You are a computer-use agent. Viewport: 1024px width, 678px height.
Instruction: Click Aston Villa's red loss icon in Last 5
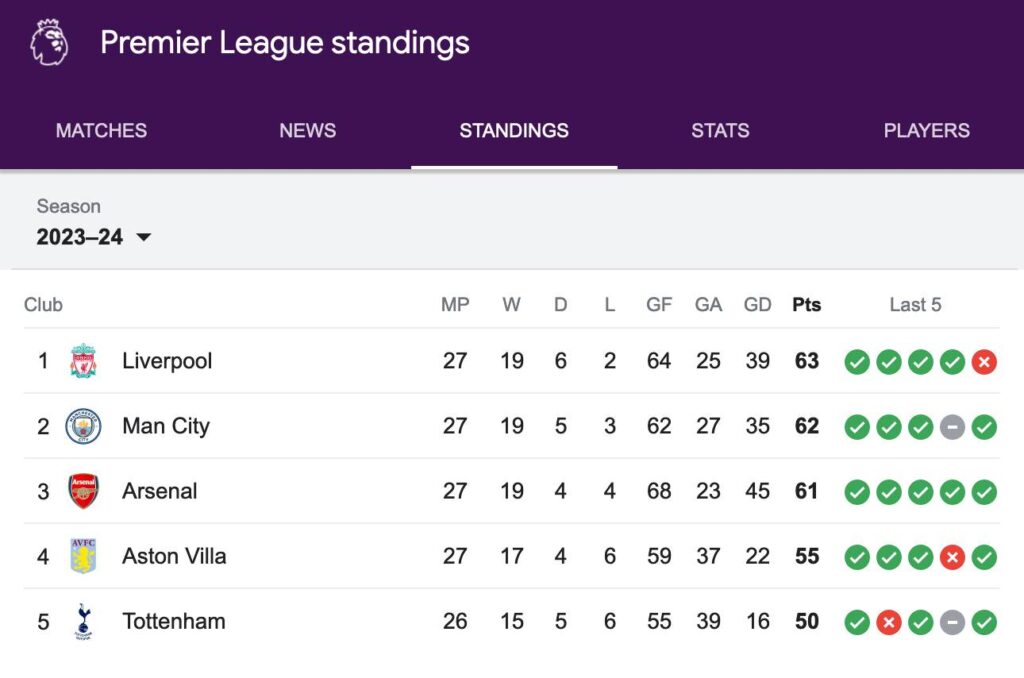pos(952,557)
